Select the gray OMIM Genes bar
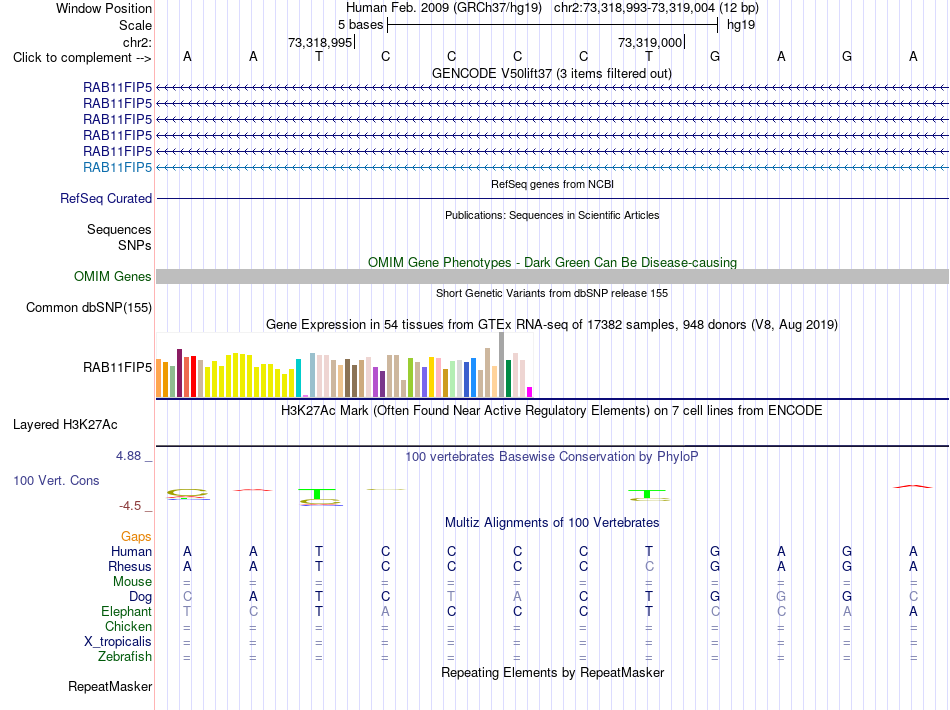This screenshot has width=950, height=710. [x=552, y=276]
